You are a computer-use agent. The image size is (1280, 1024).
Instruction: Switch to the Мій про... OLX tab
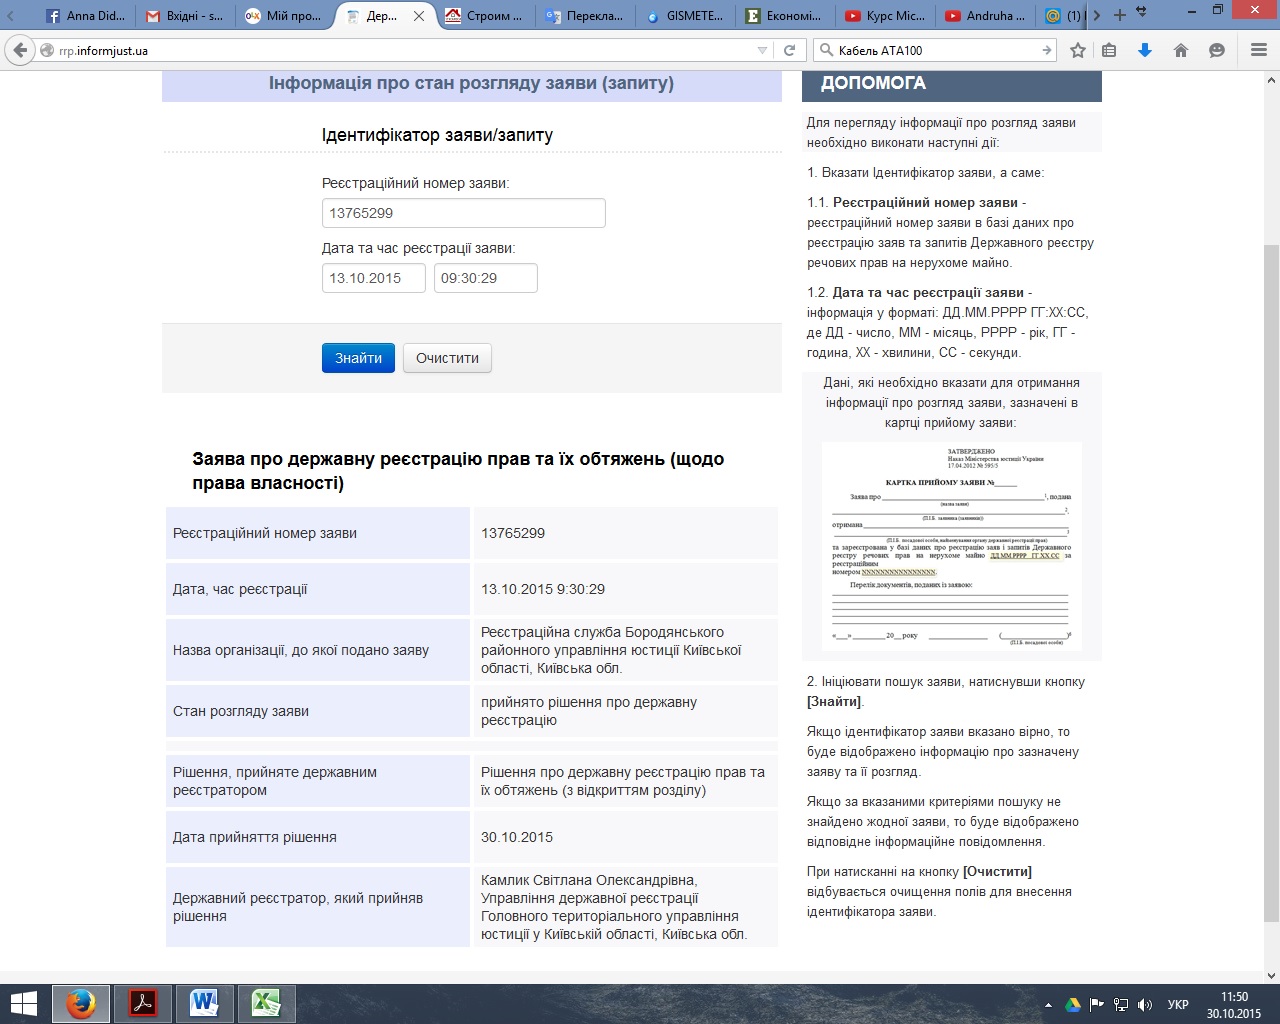284,16
